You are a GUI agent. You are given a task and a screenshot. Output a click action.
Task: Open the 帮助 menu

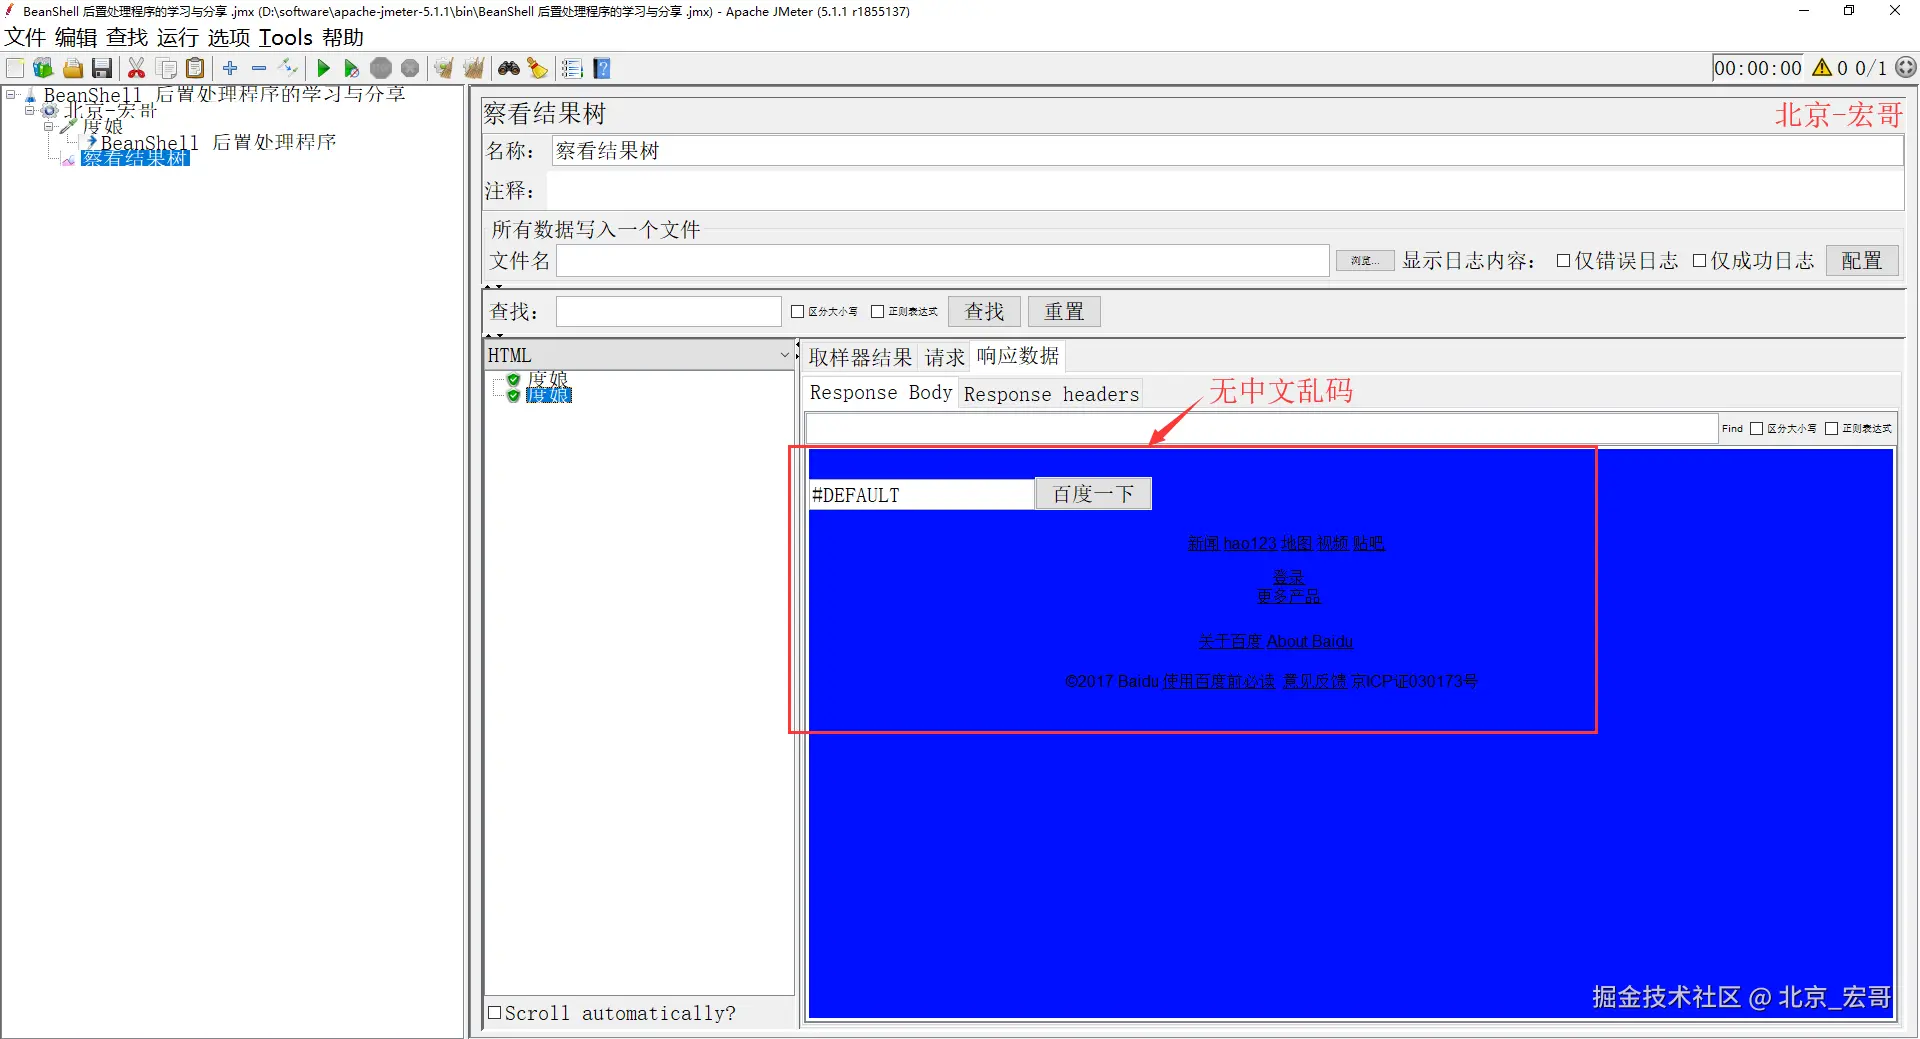(343, 38)
